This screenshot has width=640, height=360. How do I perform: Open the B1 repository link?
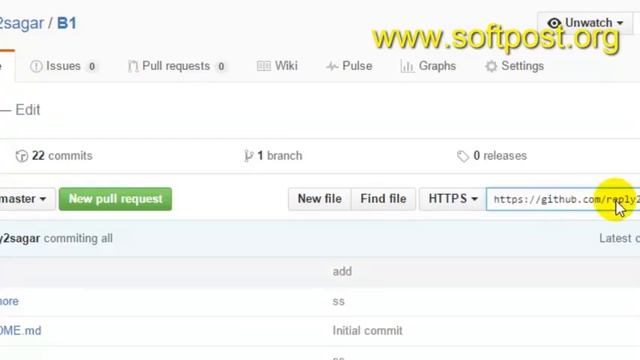point(67,23)
